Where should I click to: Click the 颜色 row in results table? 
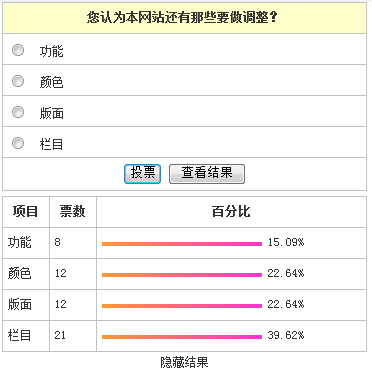click(x=185, y=274)
